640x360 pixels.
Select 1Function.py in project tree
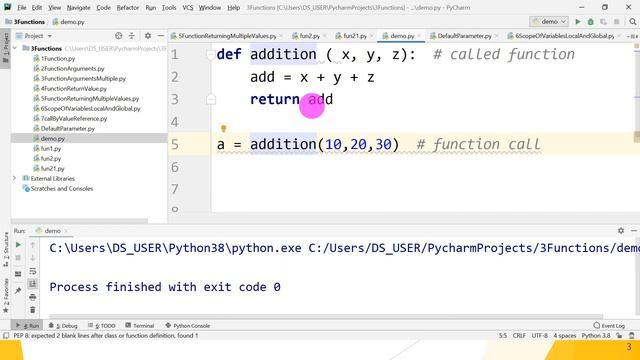(x=58, y=59)
